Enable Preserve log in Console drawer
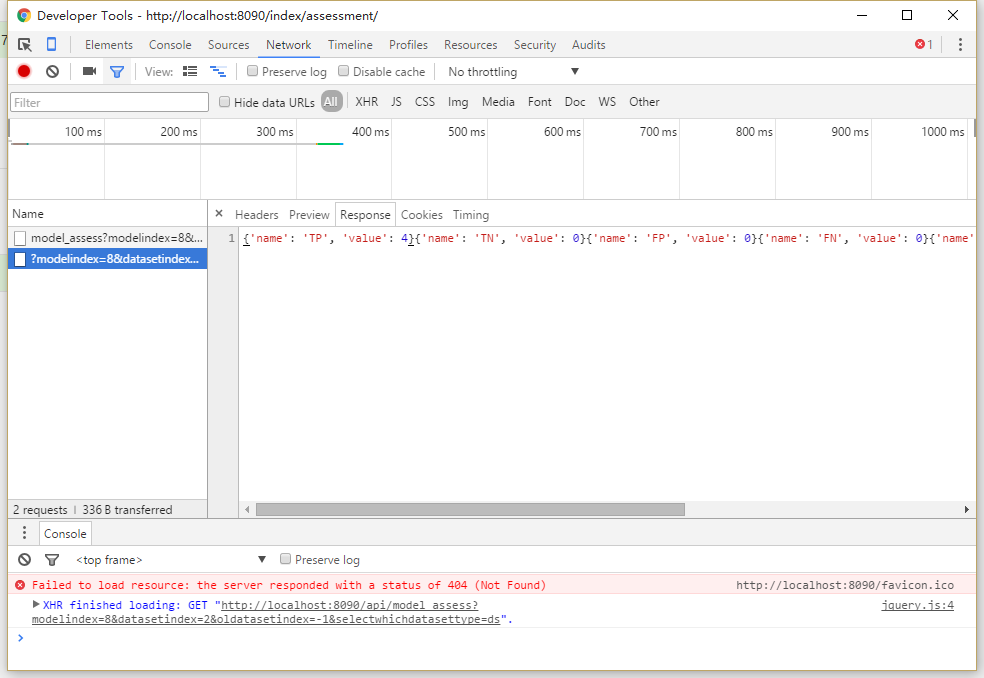Screen dimensions: 984x678 tap(286, 559)
